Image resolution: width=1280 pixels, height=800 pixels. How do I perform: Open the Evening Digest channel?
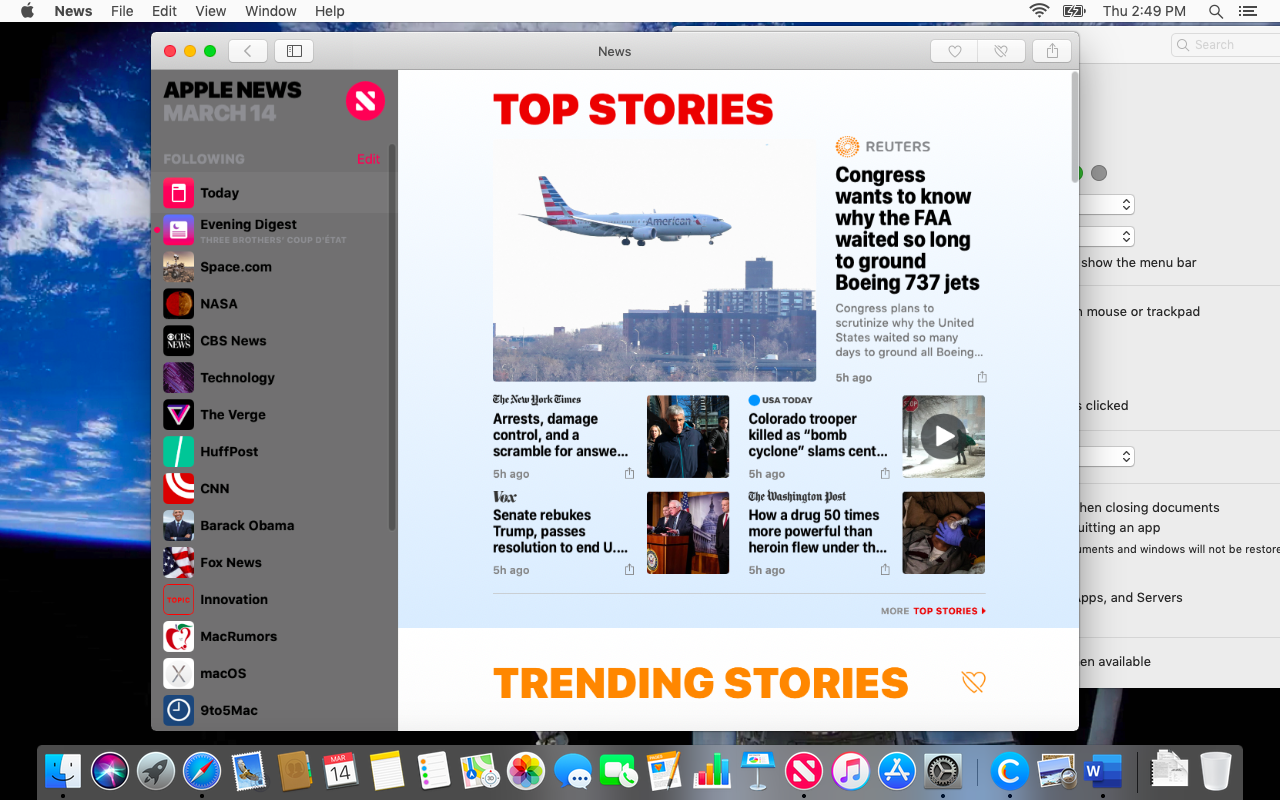coord(274,230)
